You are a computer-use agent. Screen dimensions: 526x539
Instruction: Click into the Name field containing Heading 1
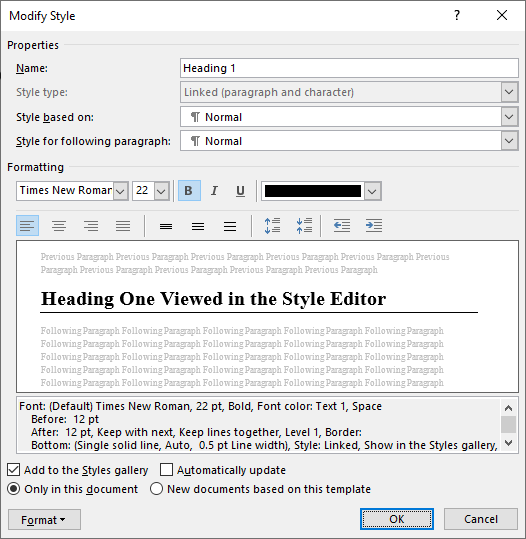click(x=349, y=68)
